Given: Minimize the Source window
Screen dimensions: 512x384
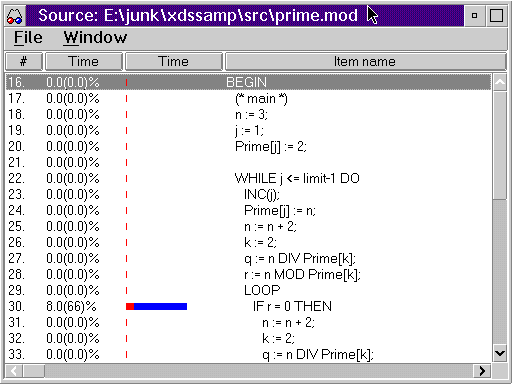Looking at the screenshot, I should tap(474, 16).
